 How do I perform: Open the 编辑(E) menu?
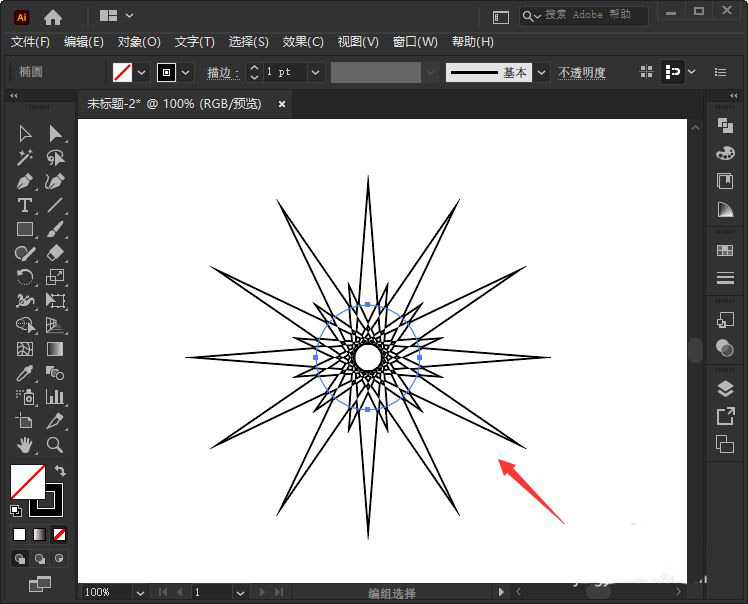[83, 42]
